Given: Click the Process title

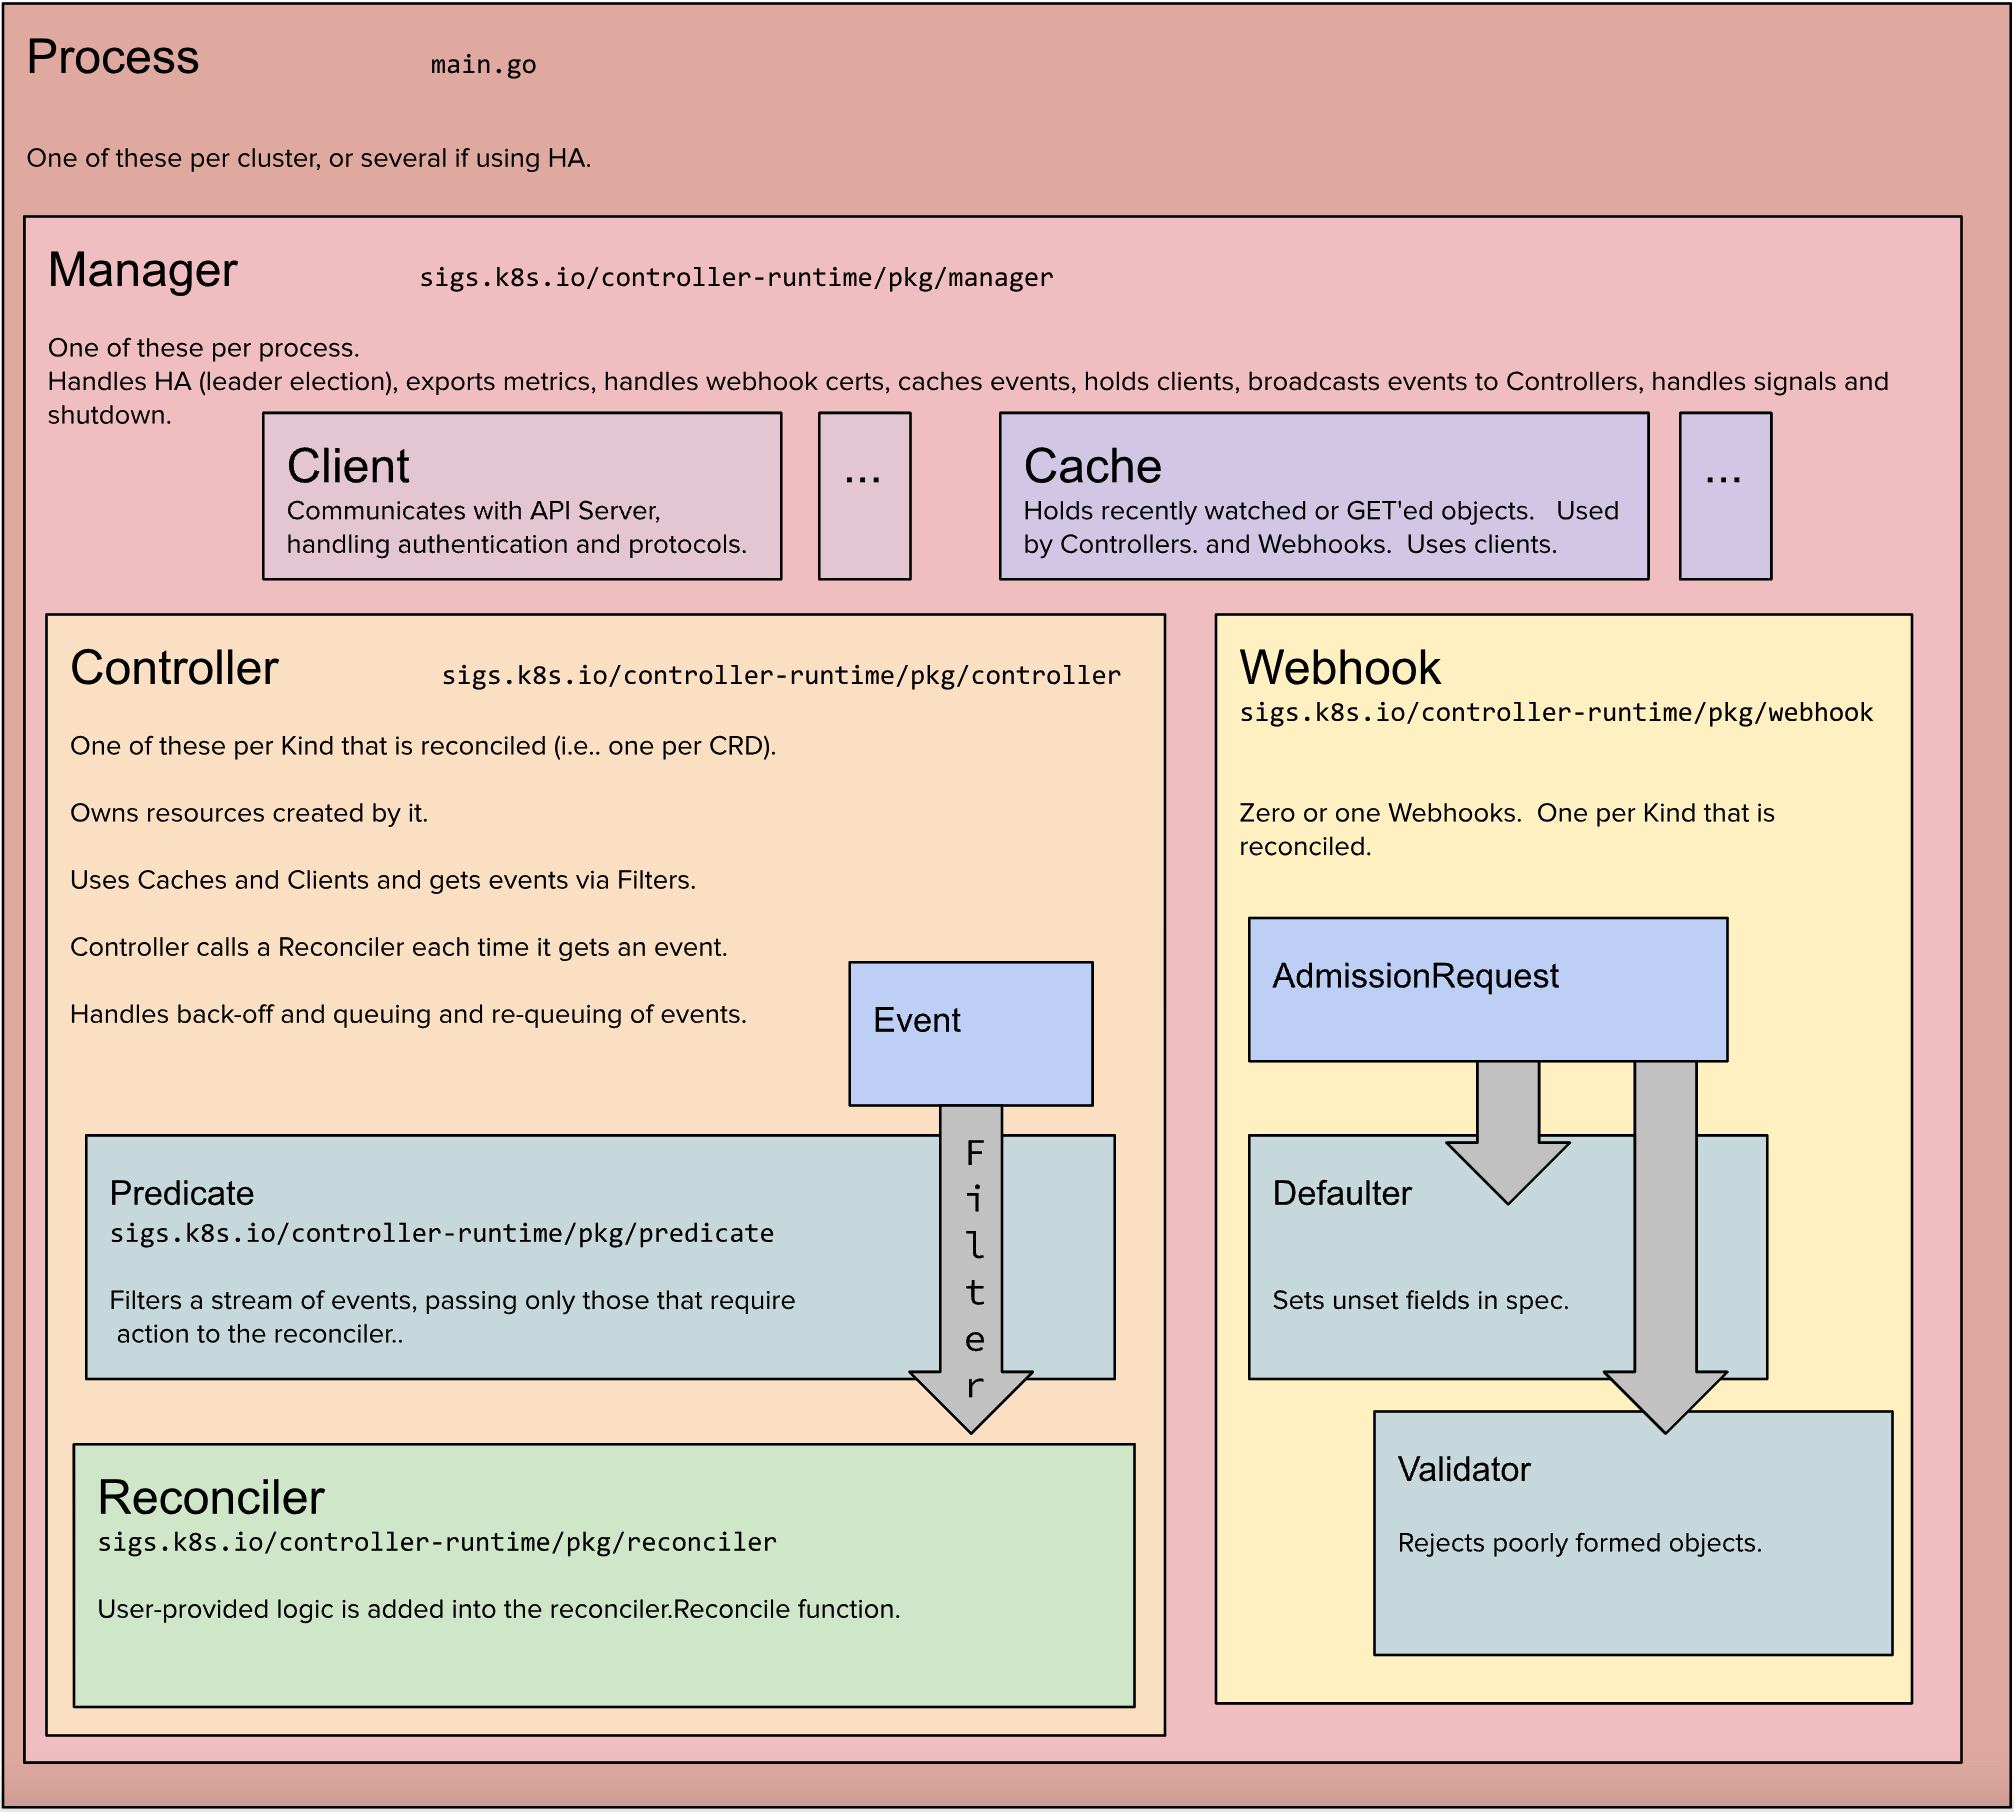Looking at the screenshot, I should (113, 57).
